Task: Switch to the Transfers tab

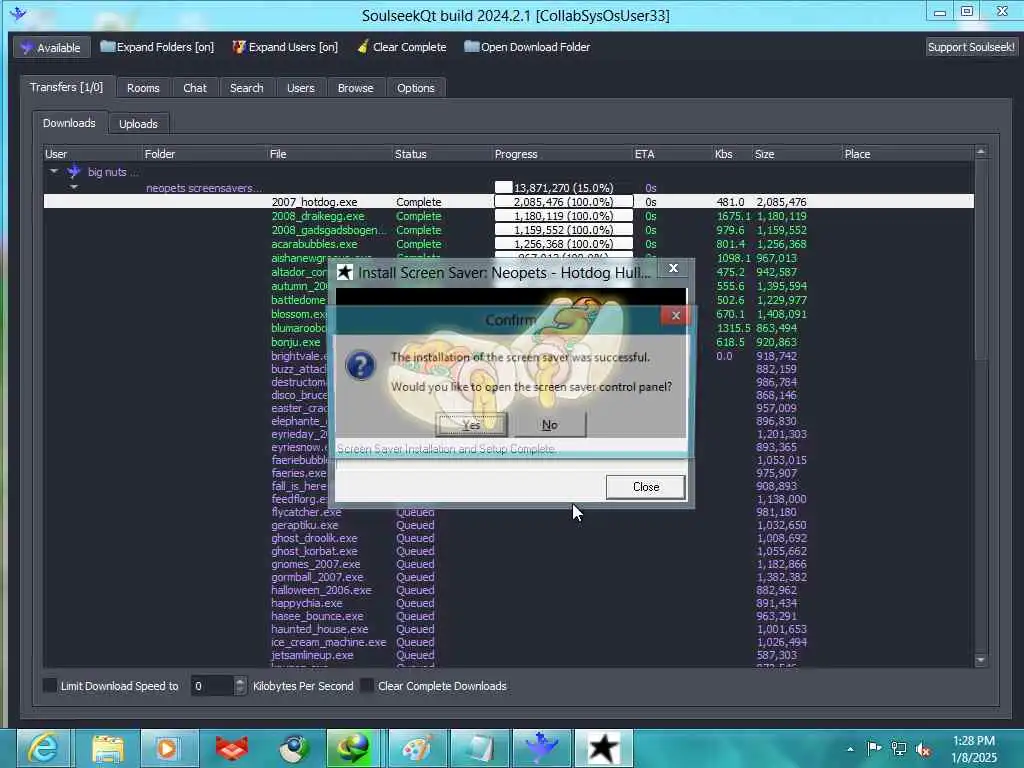Action: coord(67,87)
